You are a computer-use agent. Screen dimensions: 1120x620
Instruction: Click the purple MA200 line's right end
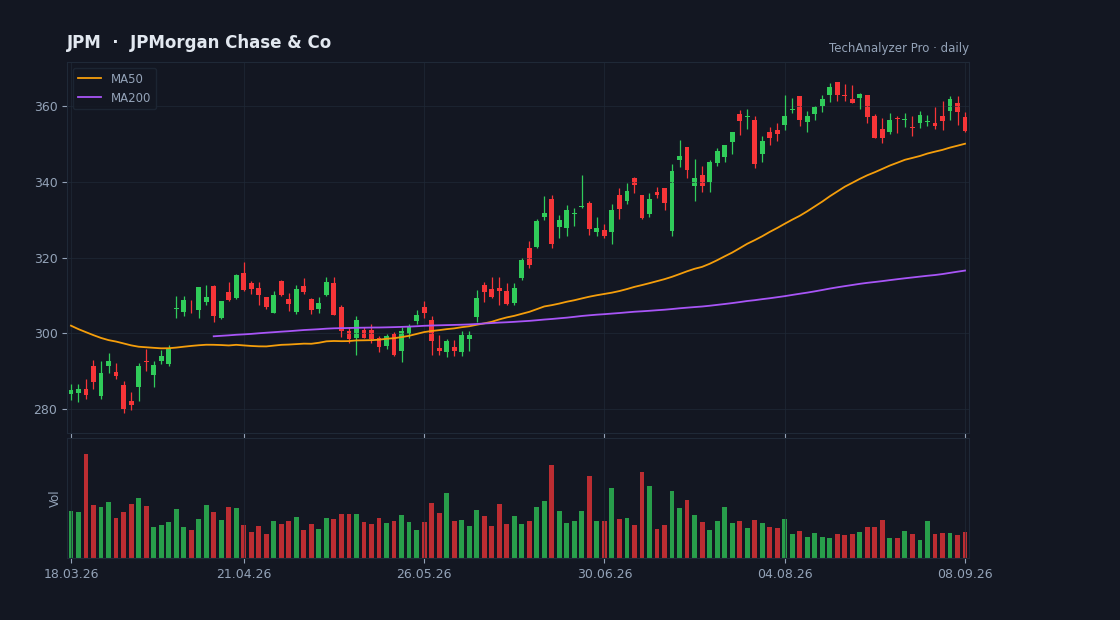coord(964,271)
